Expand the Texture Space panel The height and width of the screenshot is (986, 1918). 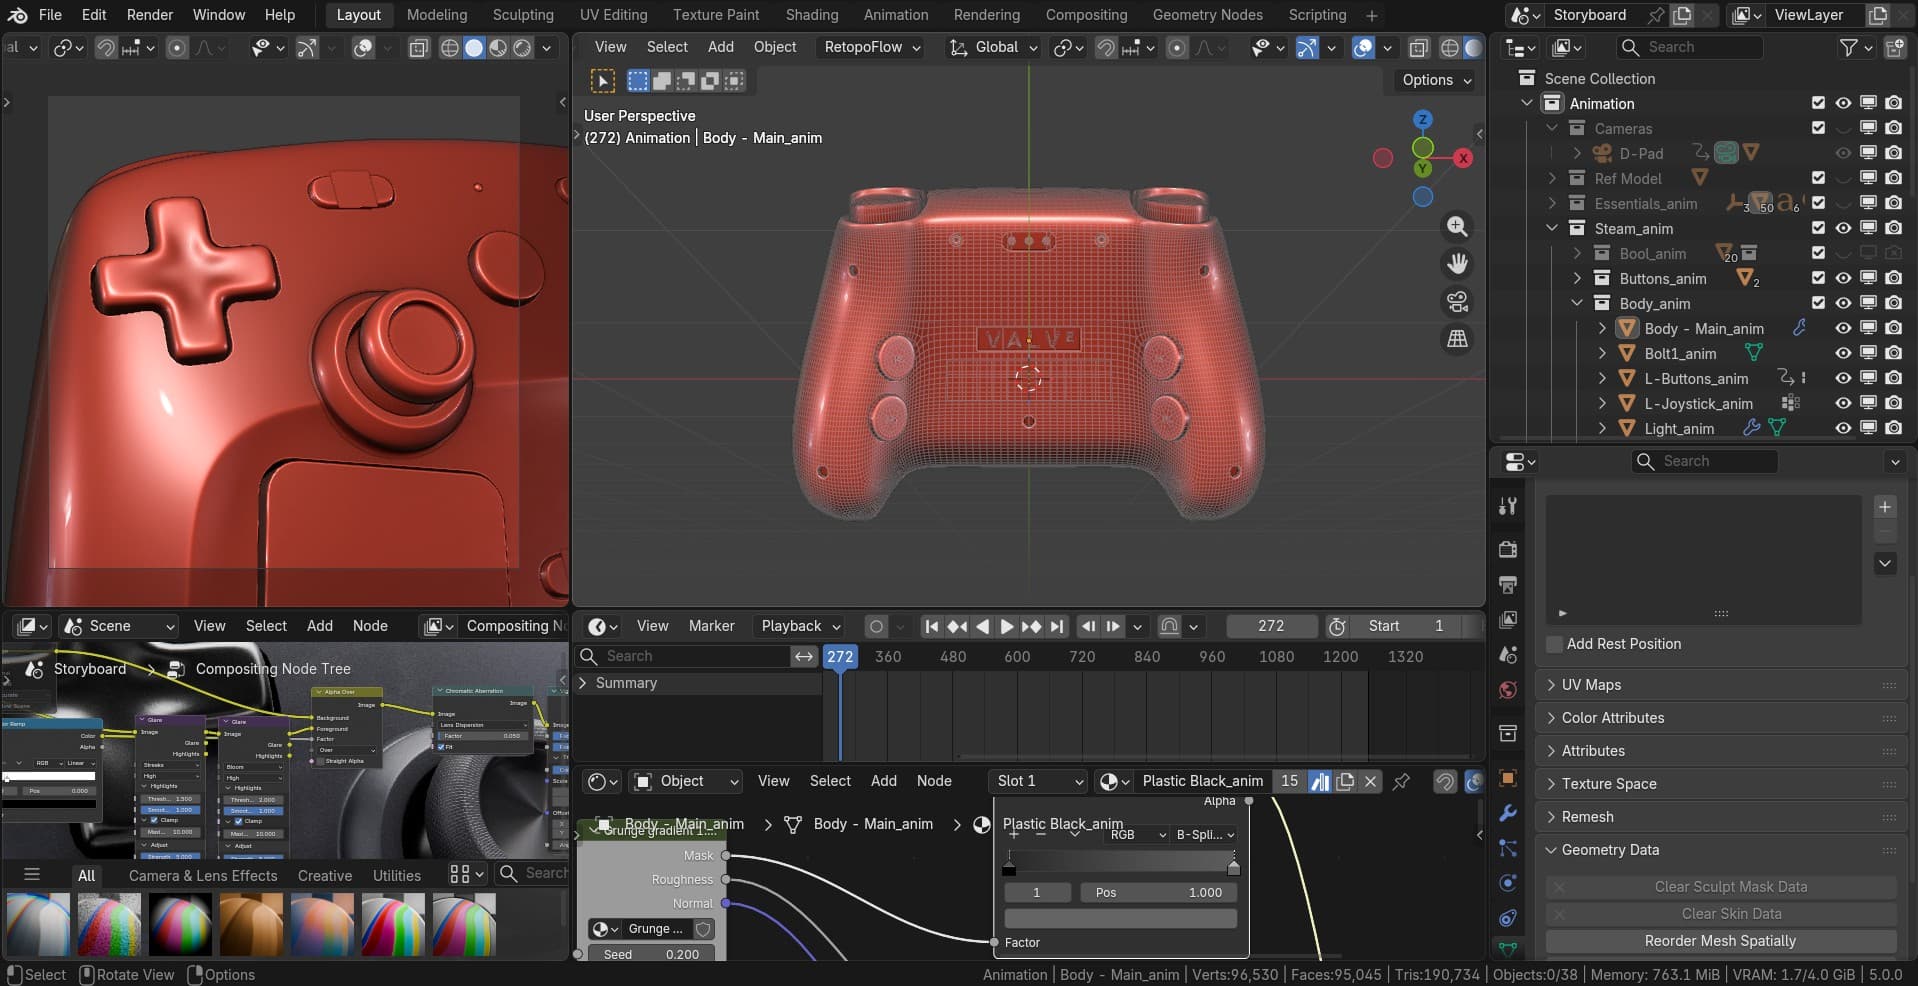click(x=1720, y=784)
